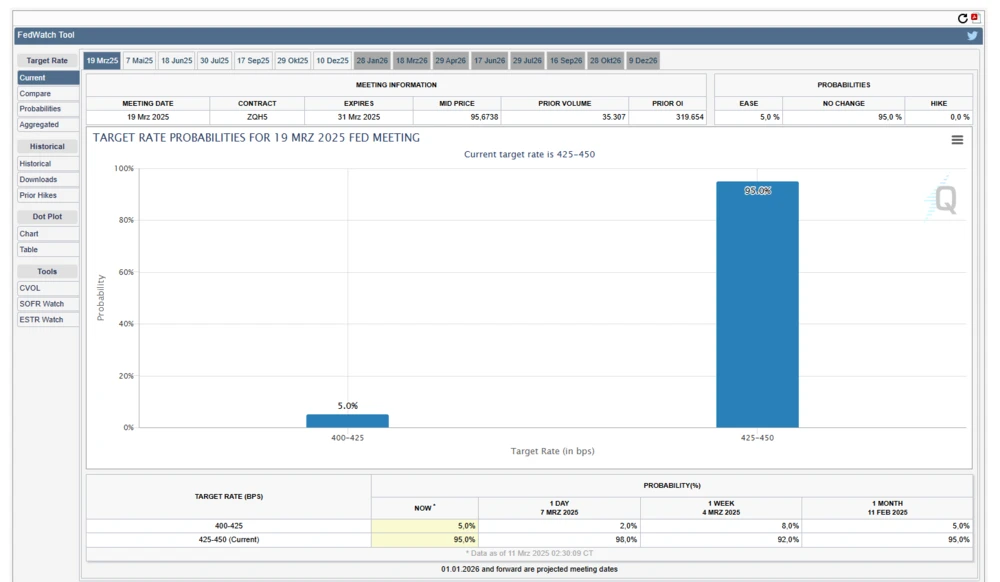Select the 17 Sep25 meeting tab
This screenshot has width=1000, height=582.
[x=252, y=60]
